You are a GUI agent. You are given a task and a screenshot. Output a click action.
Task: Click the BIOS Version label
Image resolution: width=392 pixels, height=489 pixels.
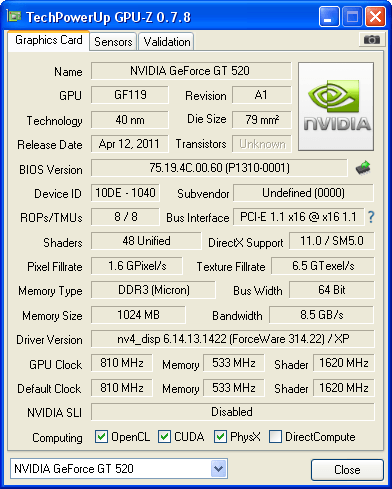51,170
